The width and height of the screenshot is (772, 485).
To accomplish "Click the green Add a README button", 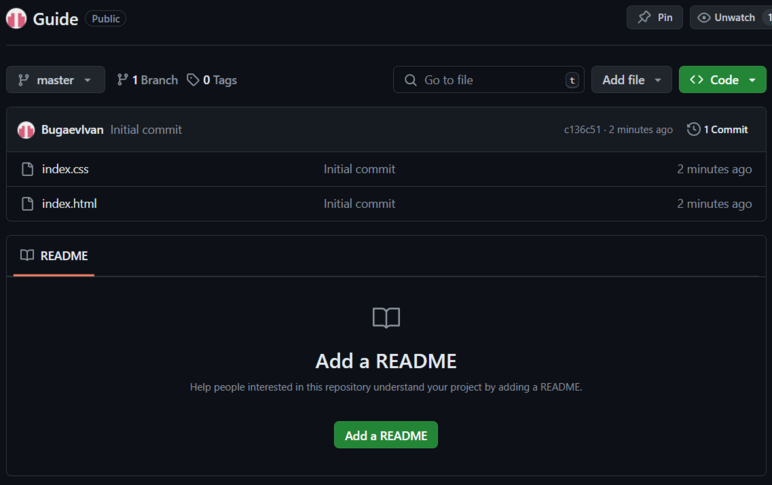I will pyautogui.click(x=386, y=435).
